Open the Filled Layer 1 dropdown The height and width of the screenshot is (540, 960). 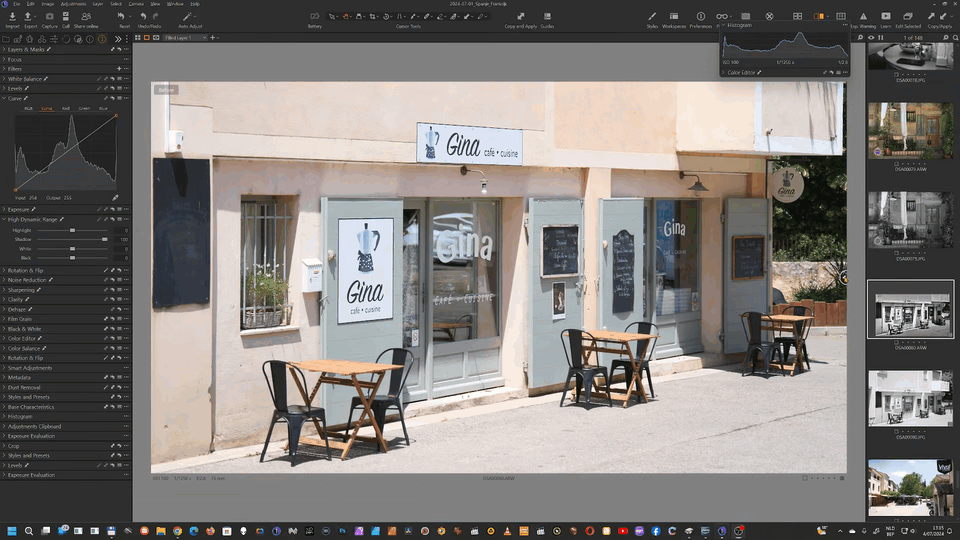186,38
